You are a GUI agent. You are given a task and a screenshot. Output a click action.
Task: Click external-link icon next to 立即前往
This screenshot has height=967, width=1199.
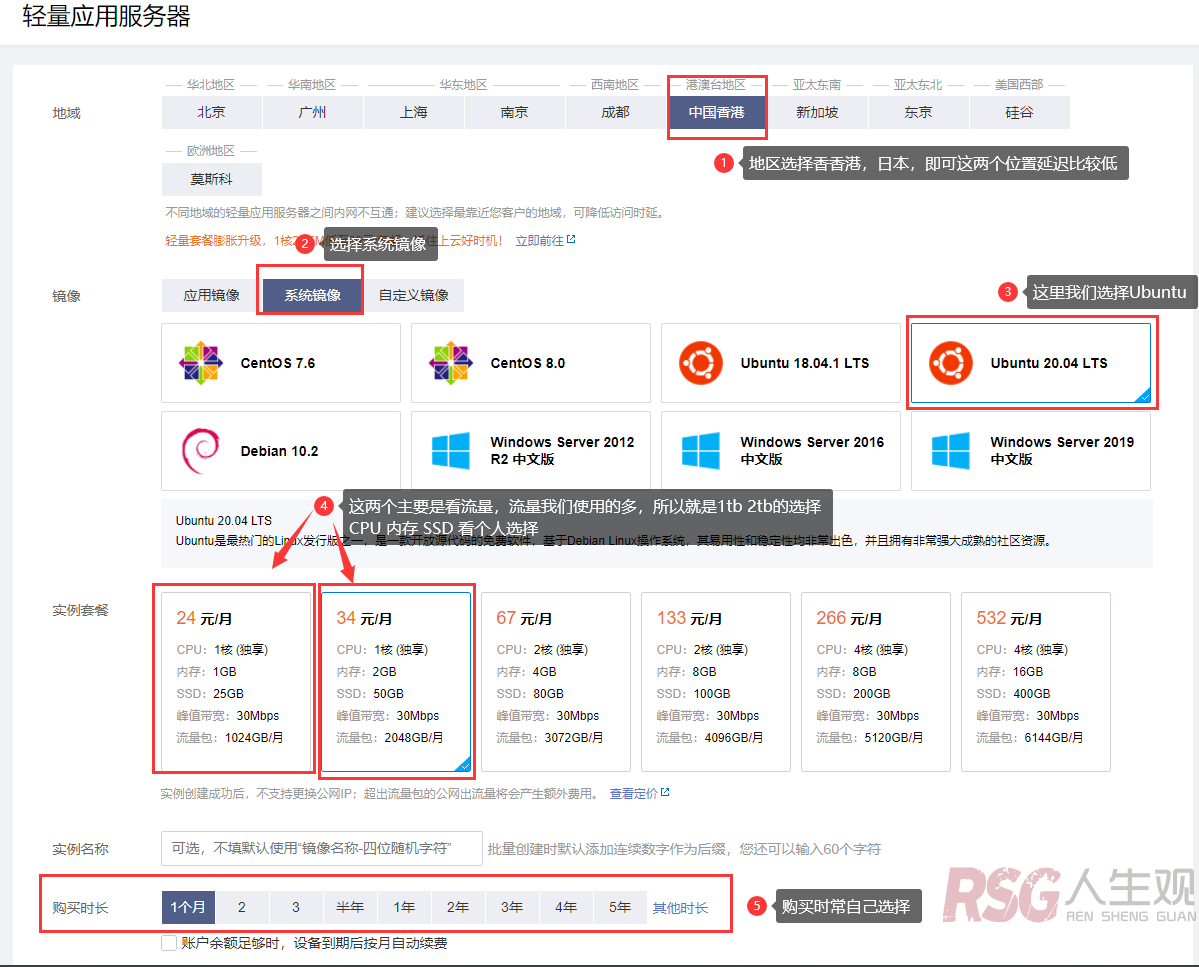[x=570, y=240]
